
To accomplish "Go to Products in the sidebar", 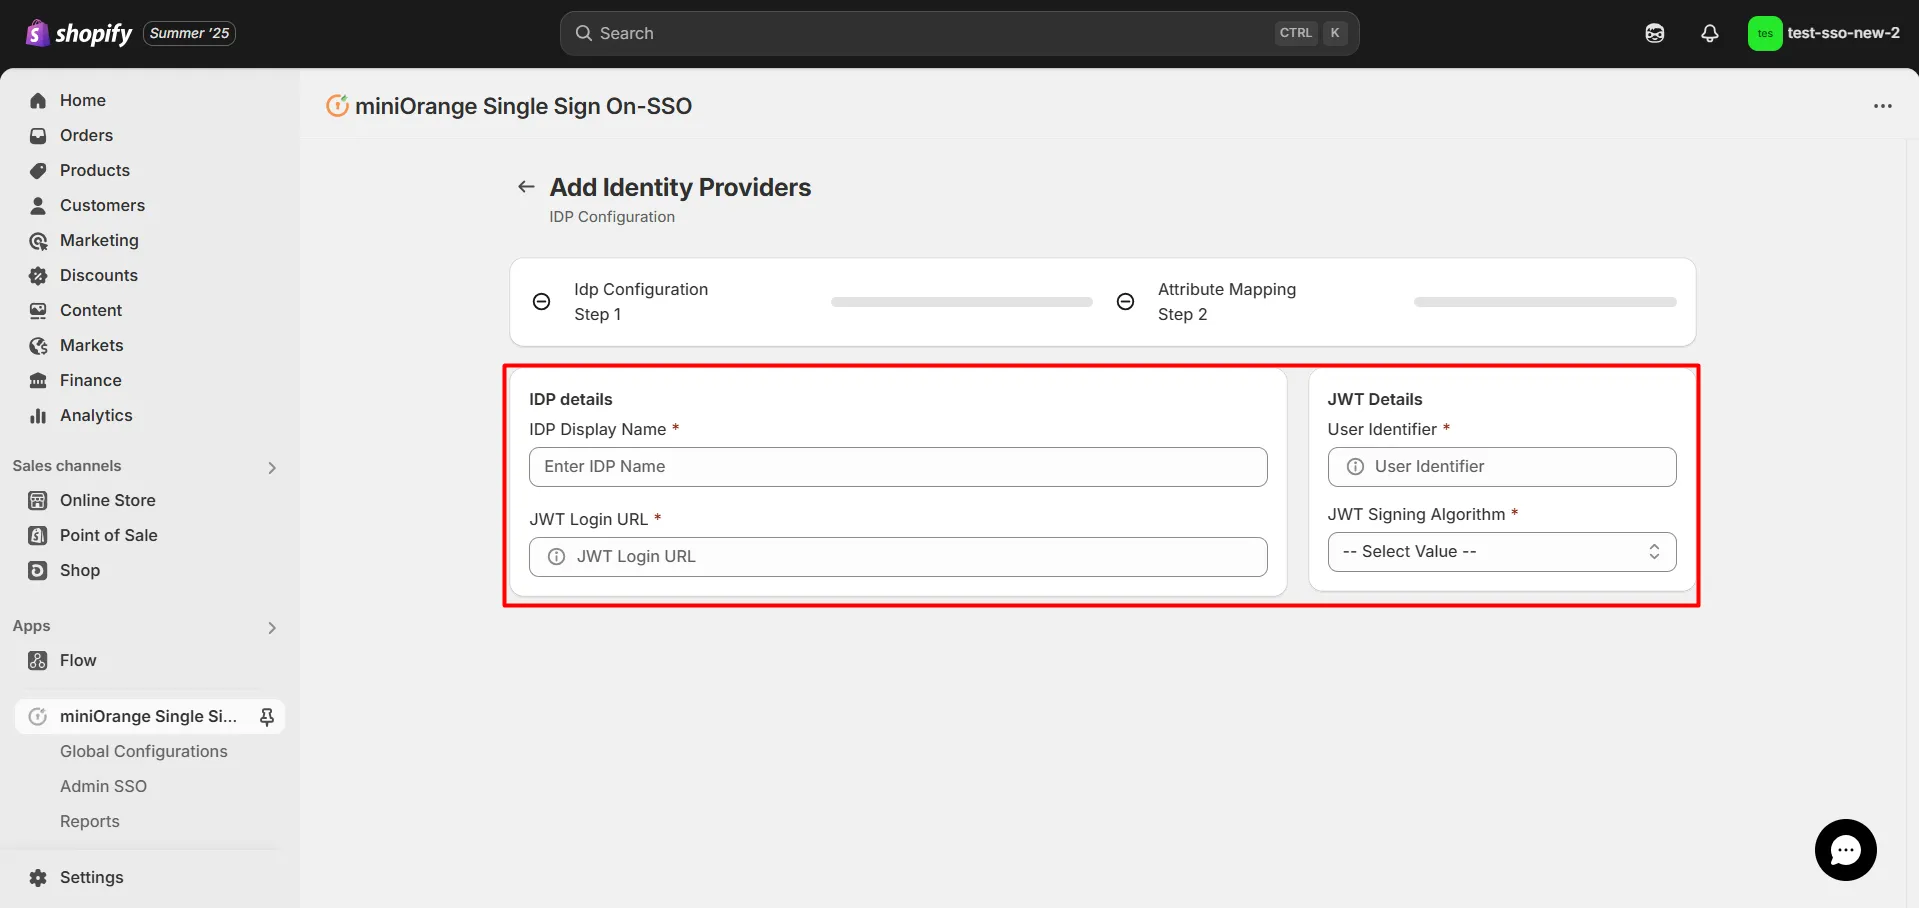I will click(x=95, y=170).
